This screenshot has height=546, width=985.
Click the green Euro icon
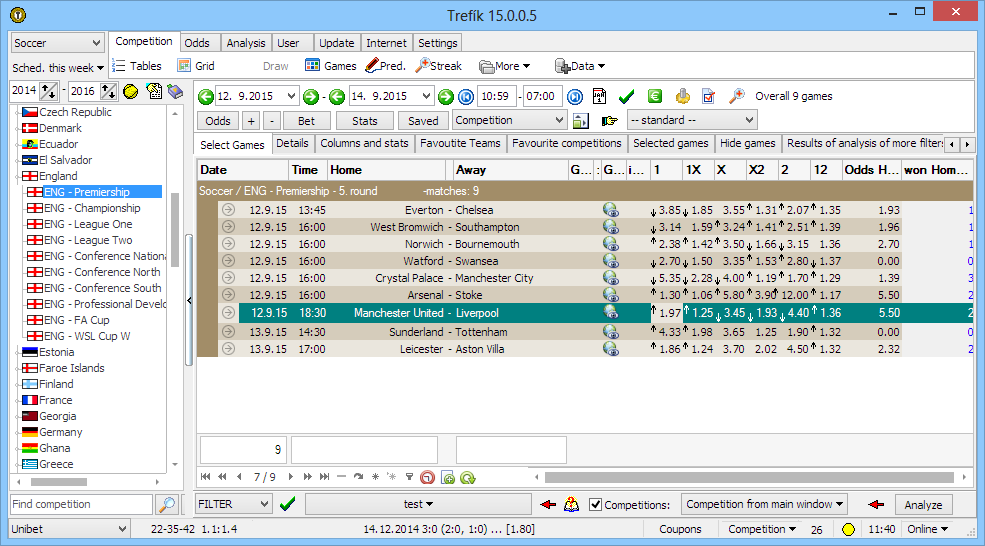[x=655, y=96]
